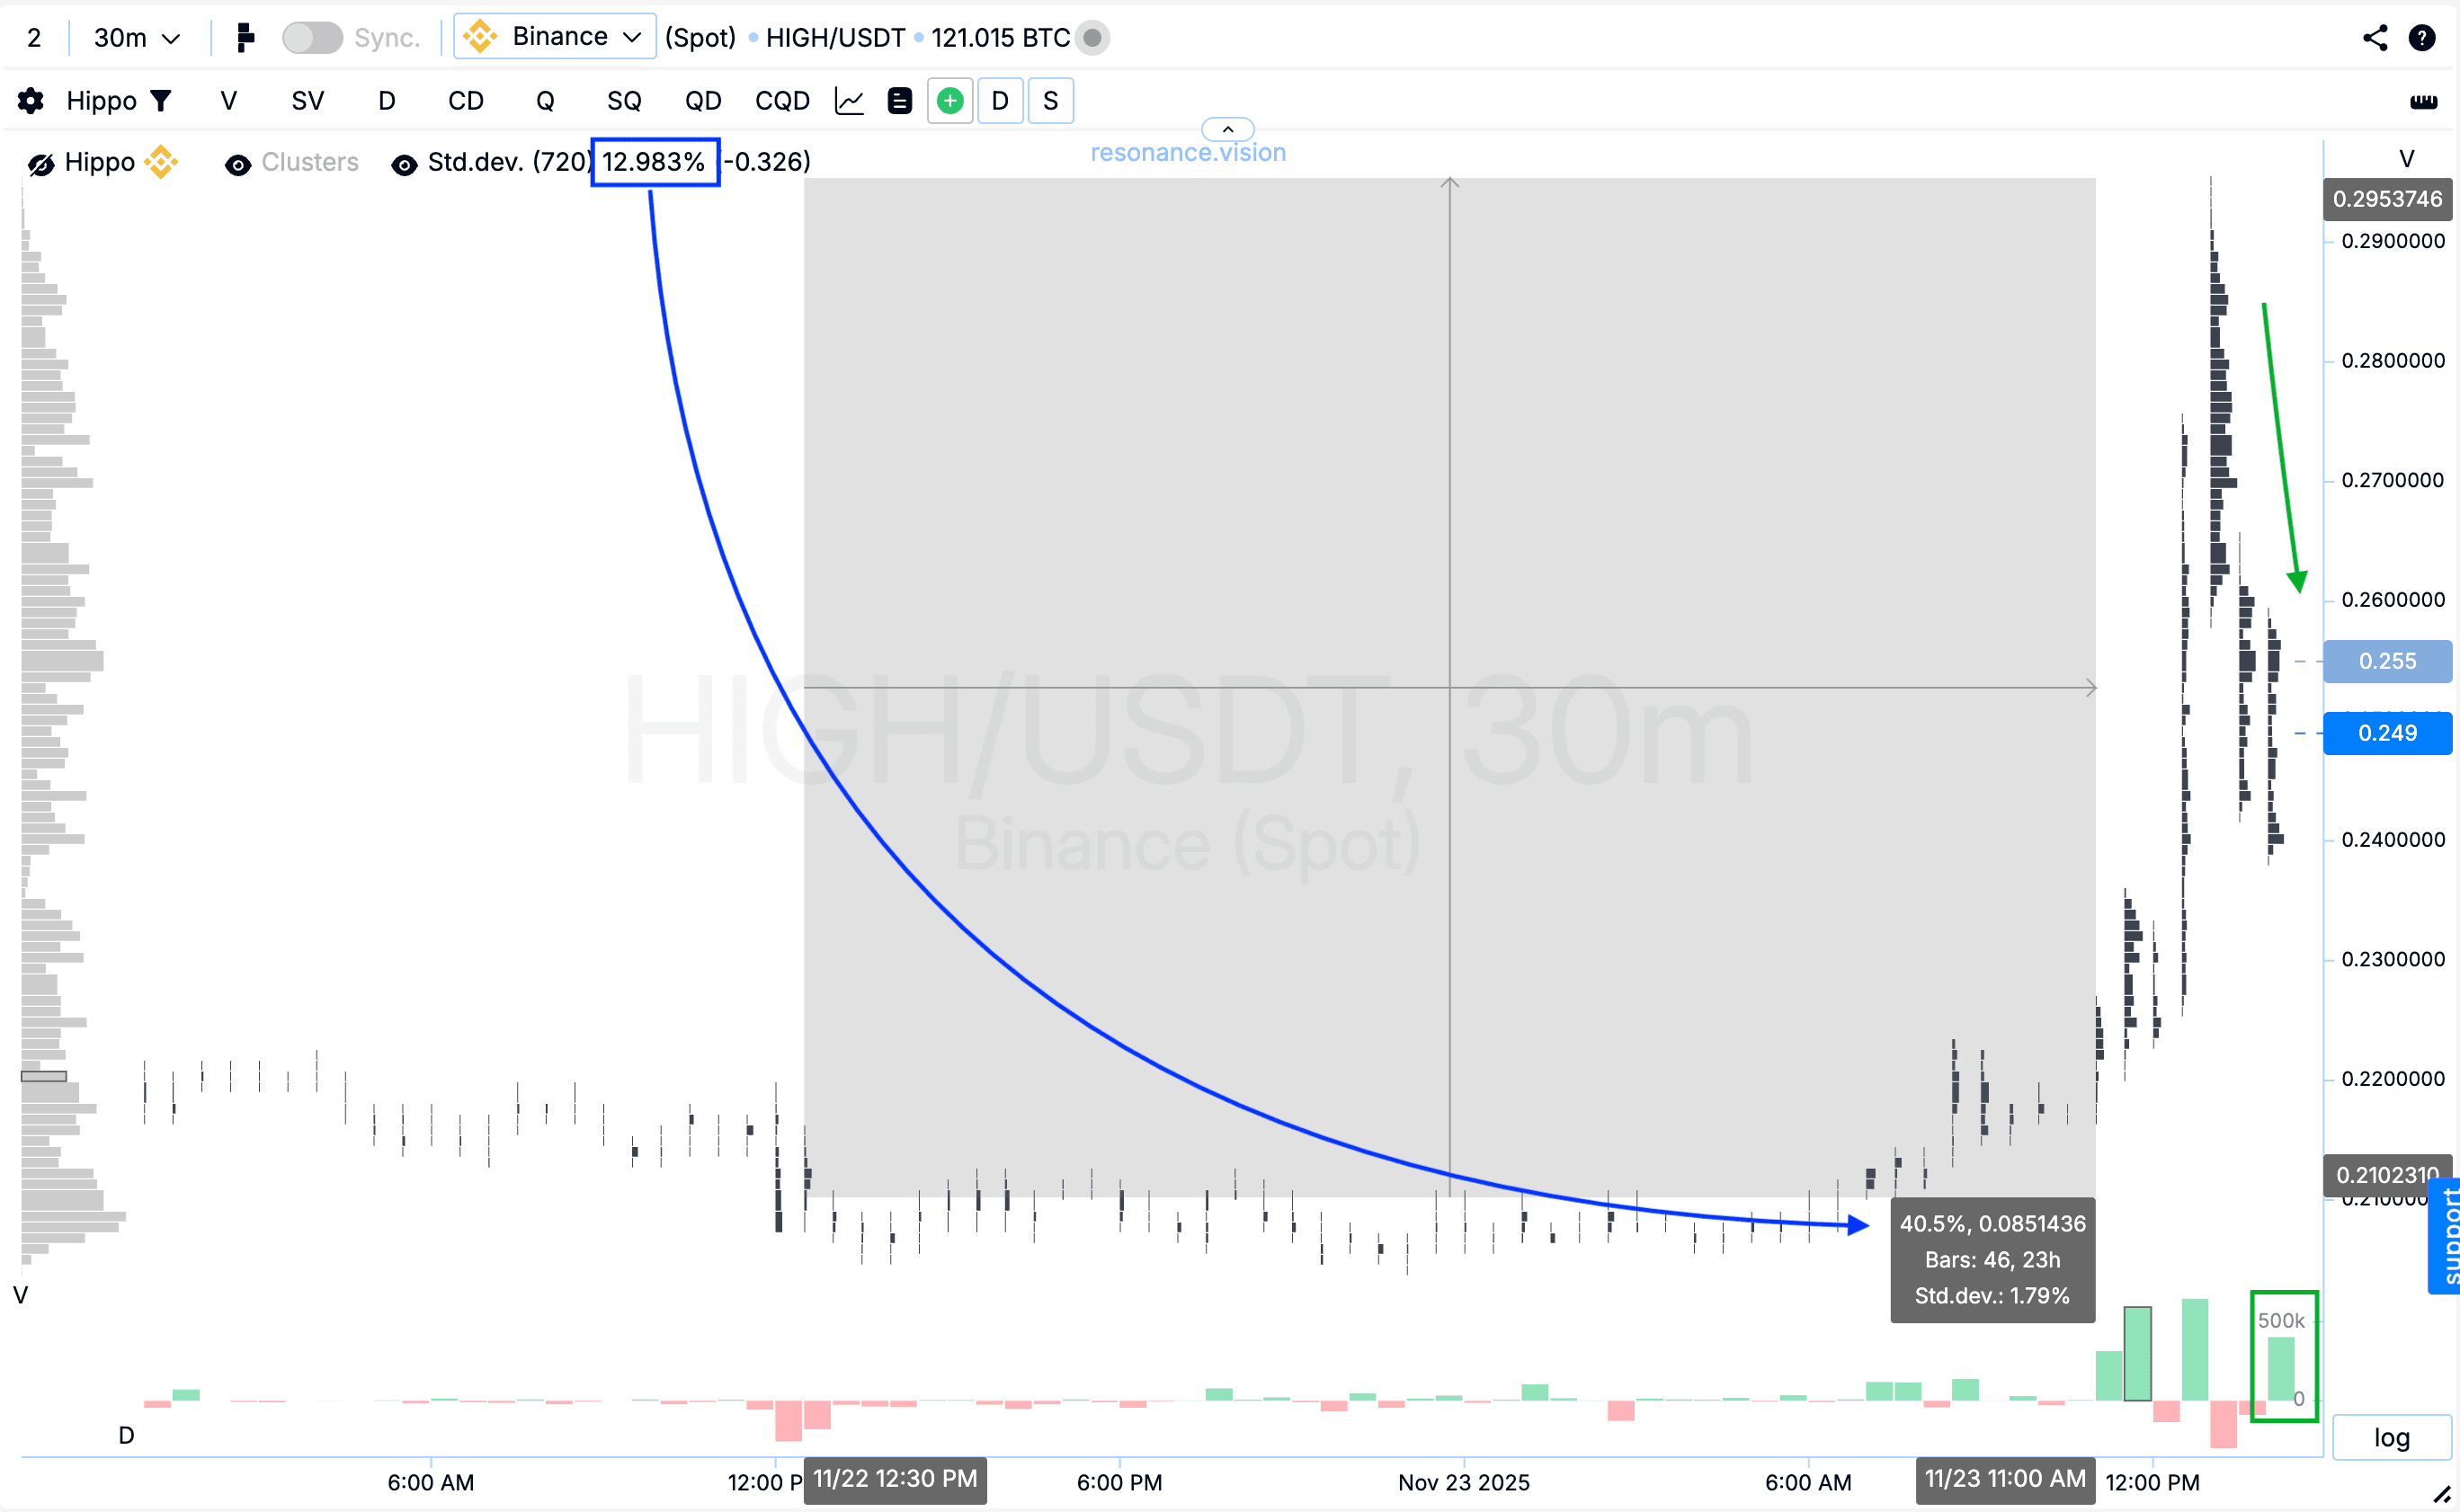Click the green plus add button
This screenshot has height=1512, width=2460.
click(950, 101)
